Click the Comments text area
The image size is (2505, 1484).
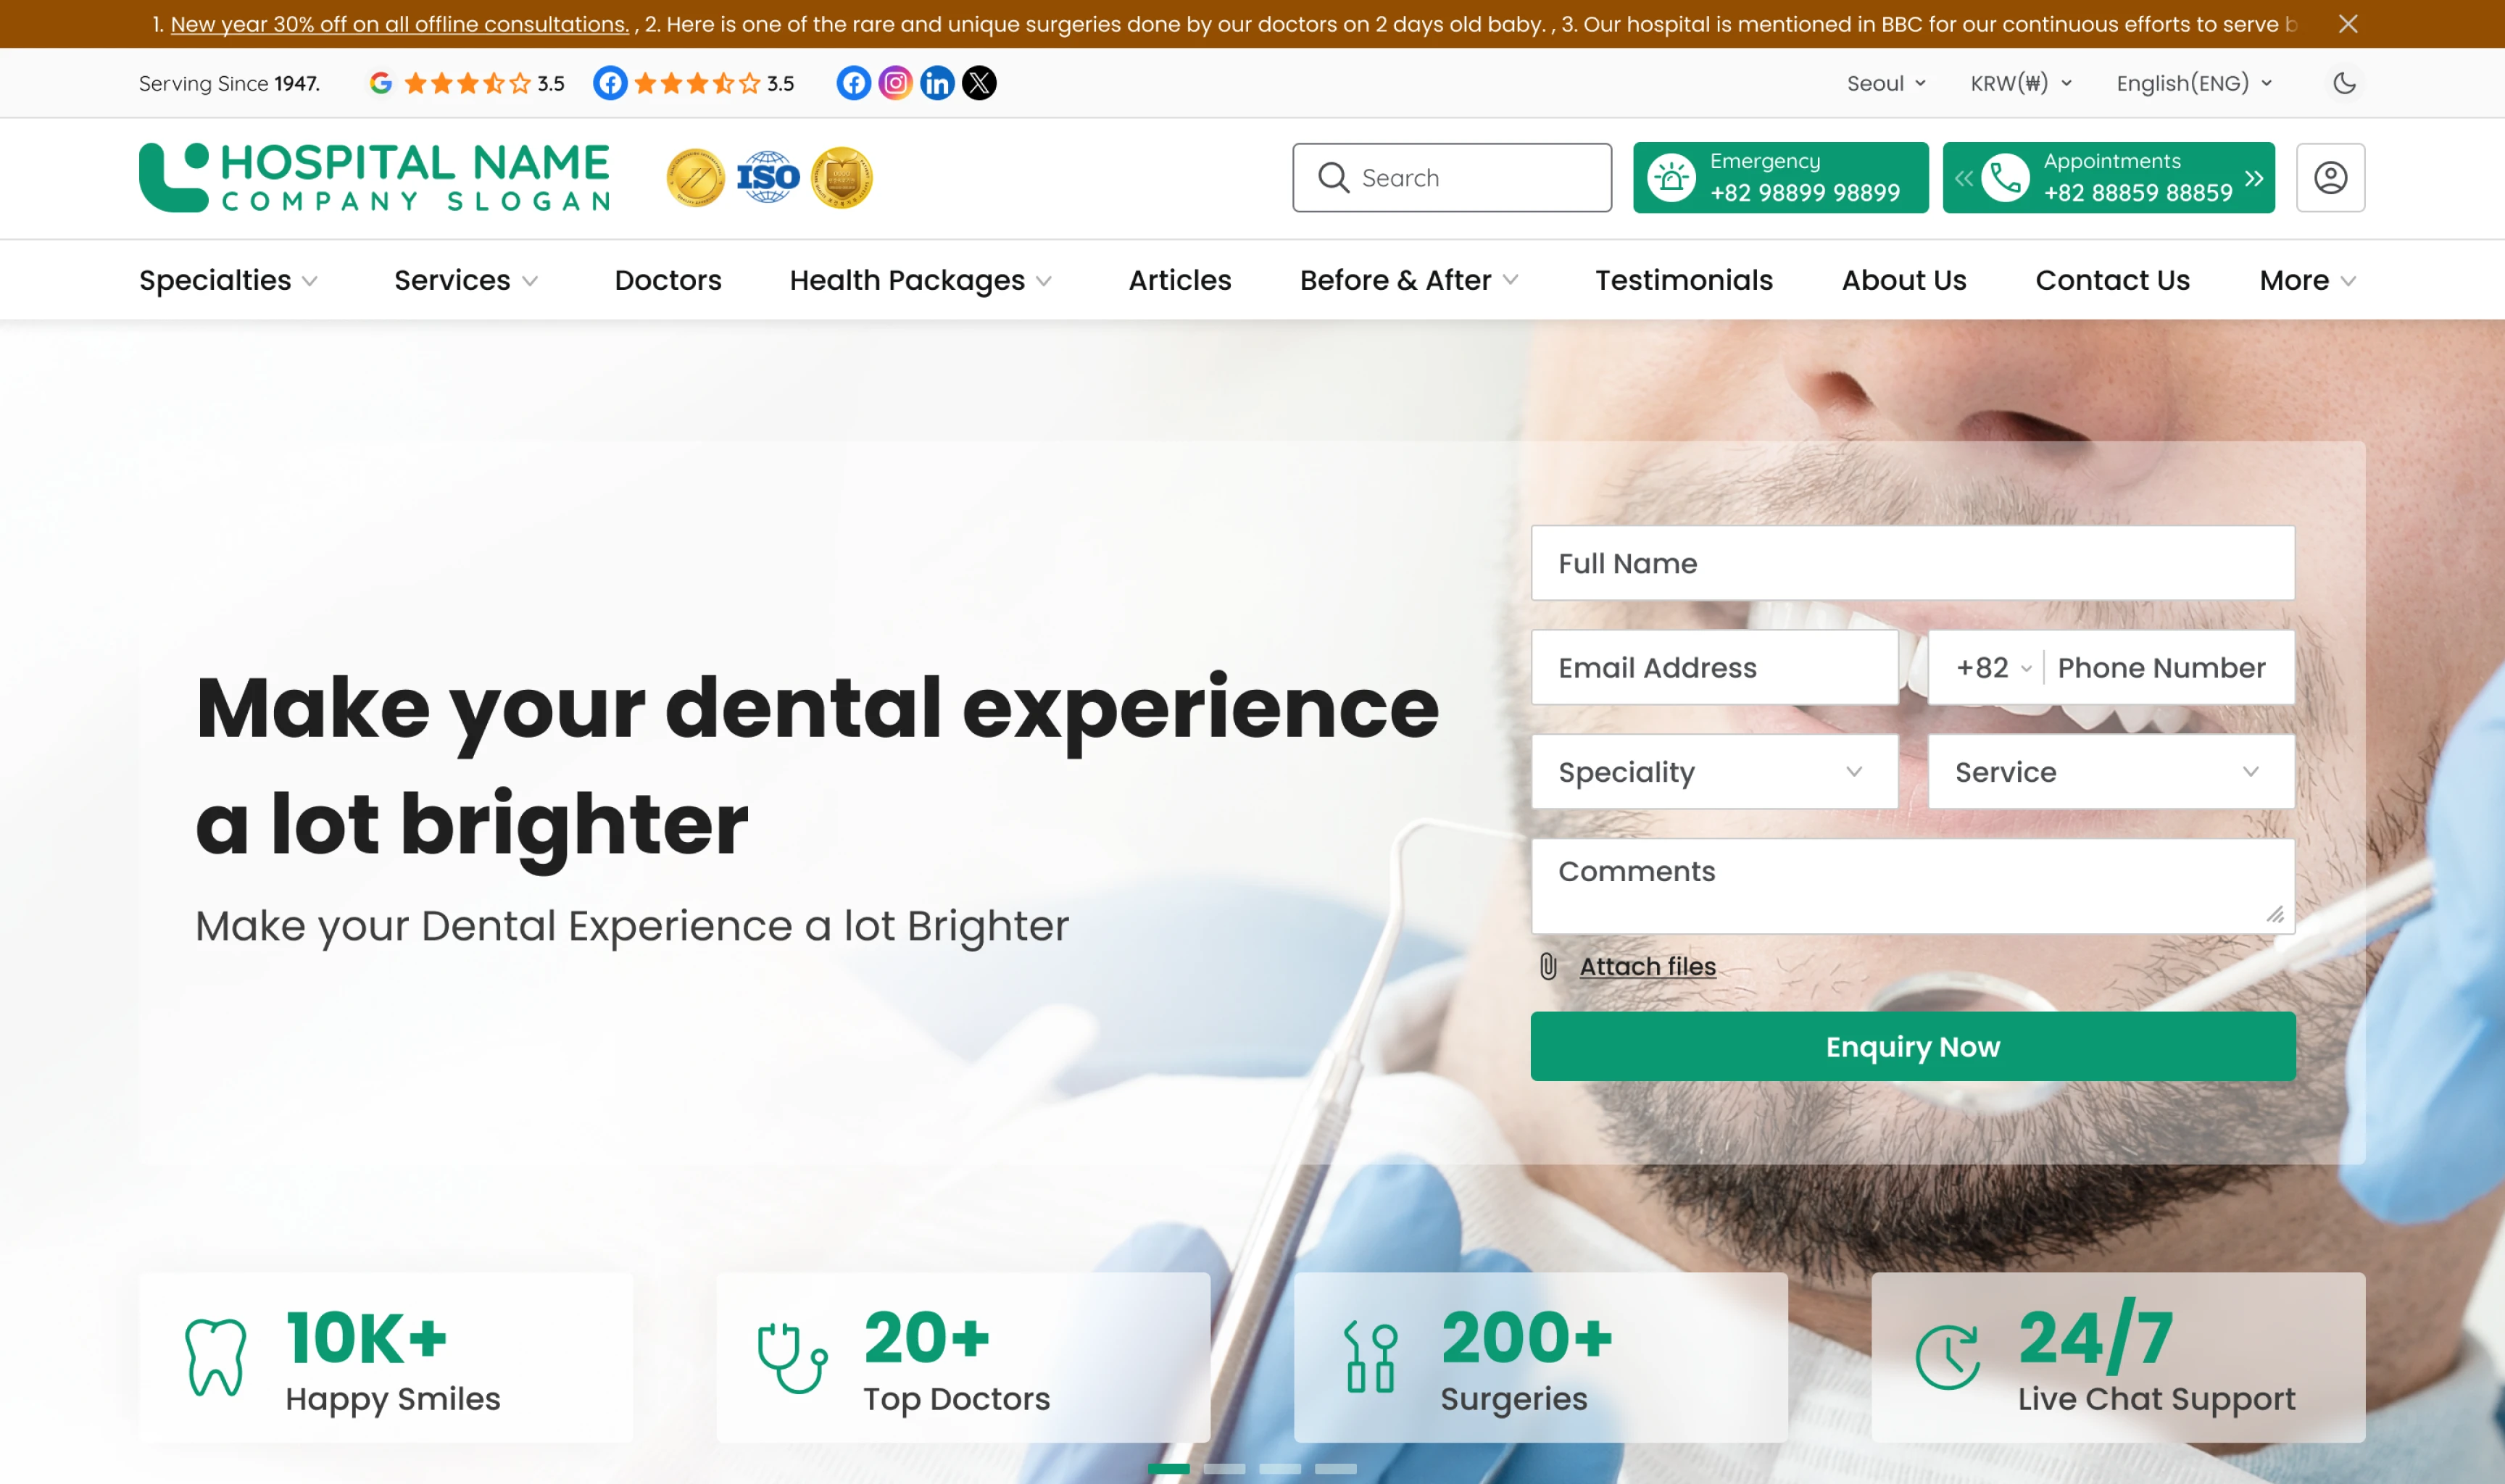click(x=1912, y=886)
